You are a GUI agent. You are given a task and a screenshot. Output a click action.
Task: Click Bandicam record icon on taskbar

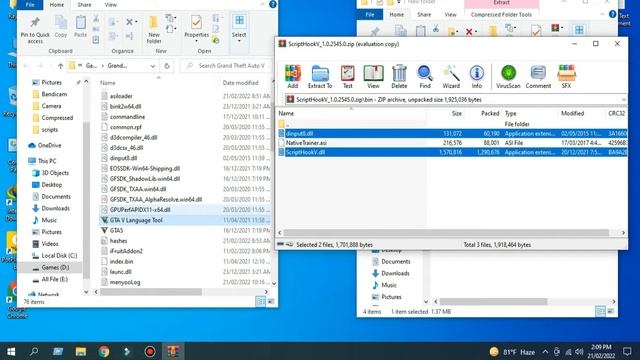(x=150, y=351)
